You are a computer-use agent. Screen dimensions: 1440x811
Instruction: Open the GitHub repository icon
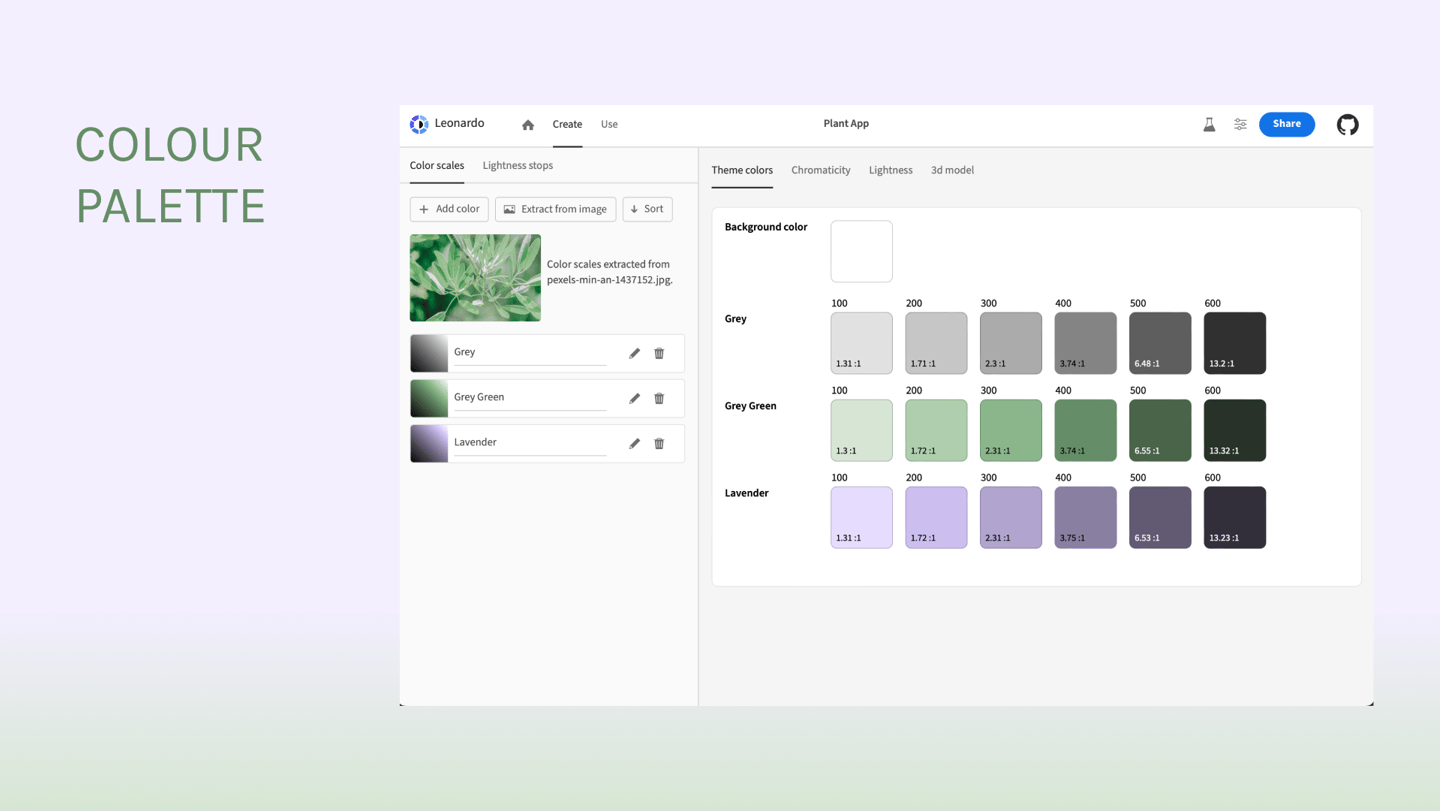pos(1347,124)
